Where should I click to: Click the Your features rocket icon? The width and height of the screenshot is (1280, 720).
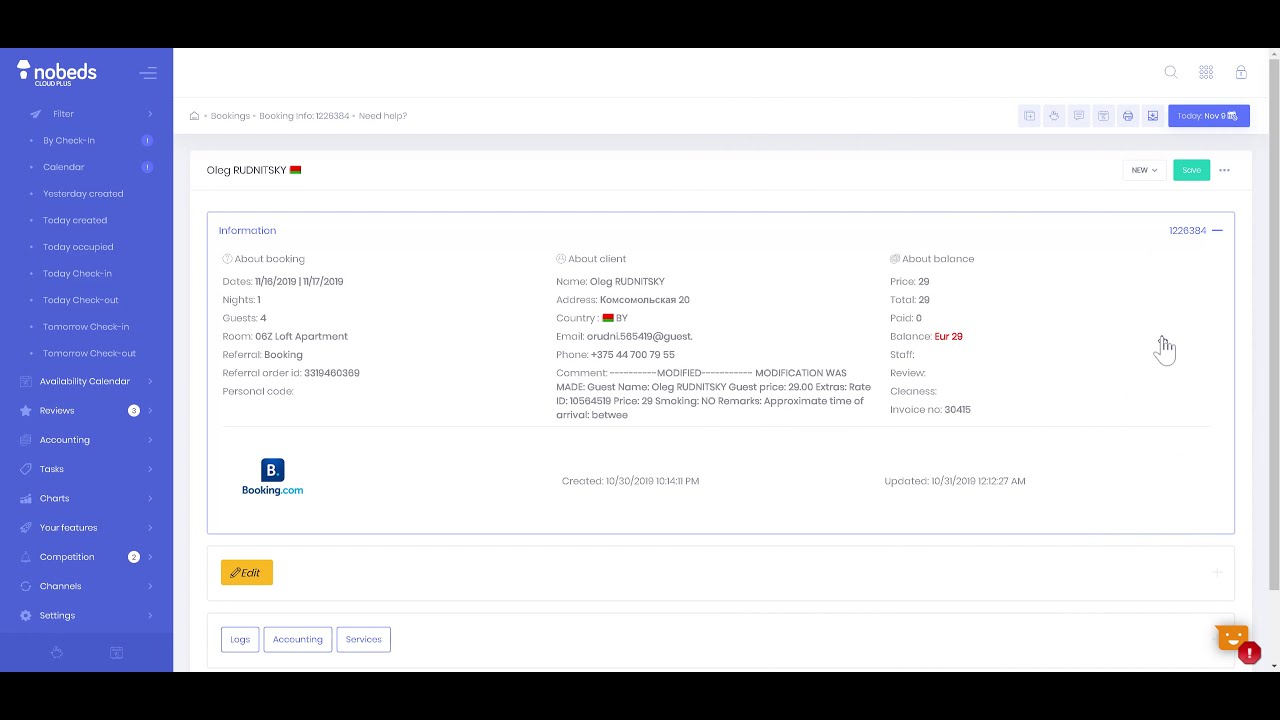(26, 527)
